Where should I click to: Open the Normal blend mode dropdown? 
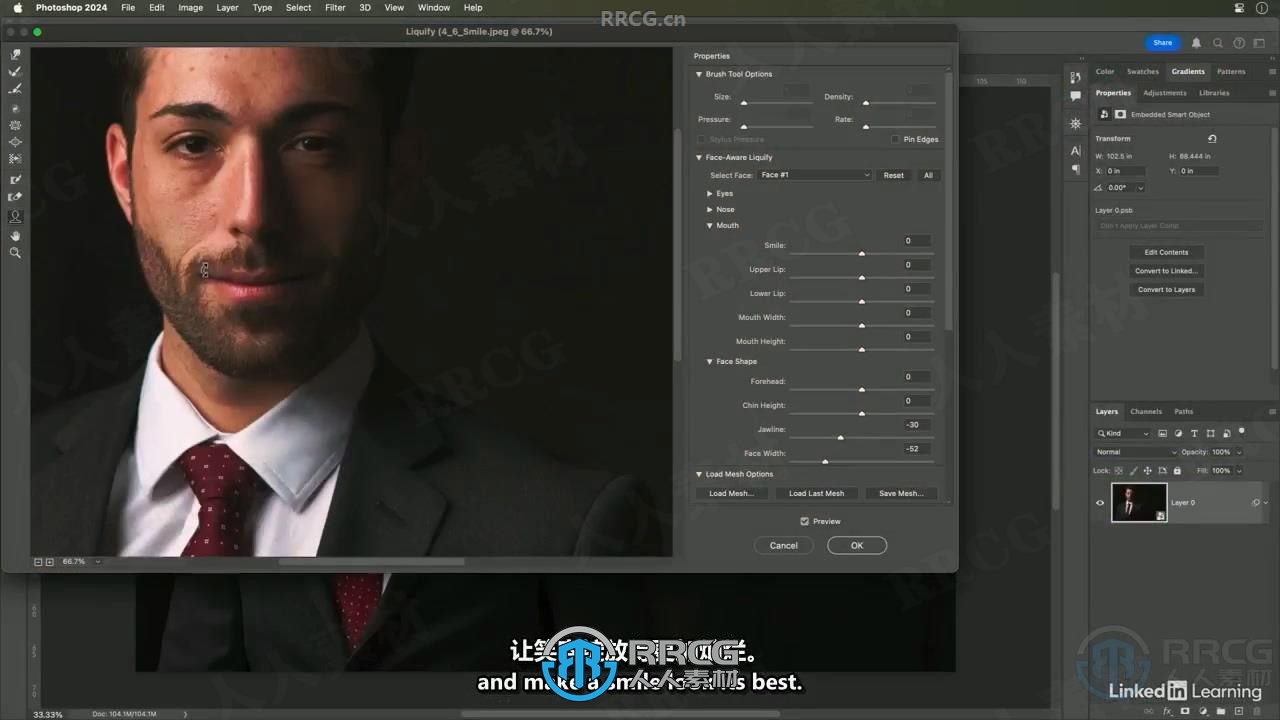click(x=1136, y=452)
